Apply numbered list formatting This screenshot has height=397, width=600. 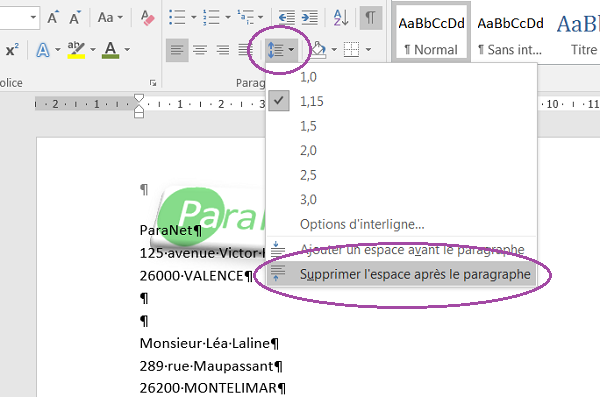[x=211, y=18]
